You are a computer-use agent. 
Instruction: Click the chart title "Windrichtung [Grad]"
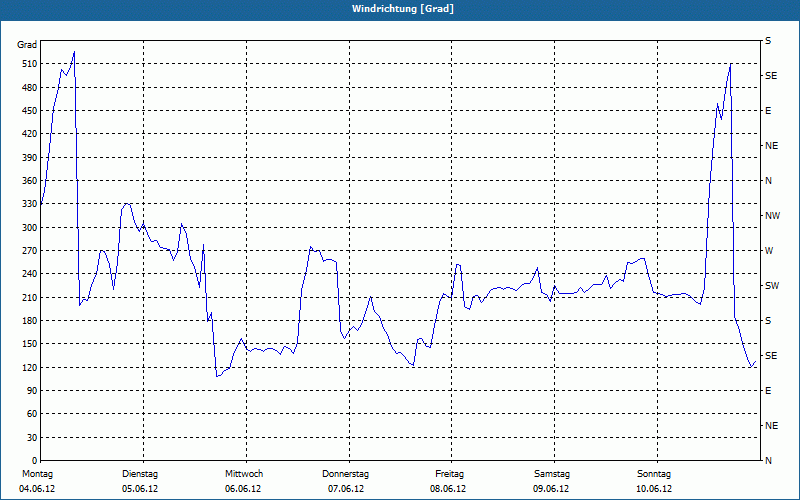point(403,9)
